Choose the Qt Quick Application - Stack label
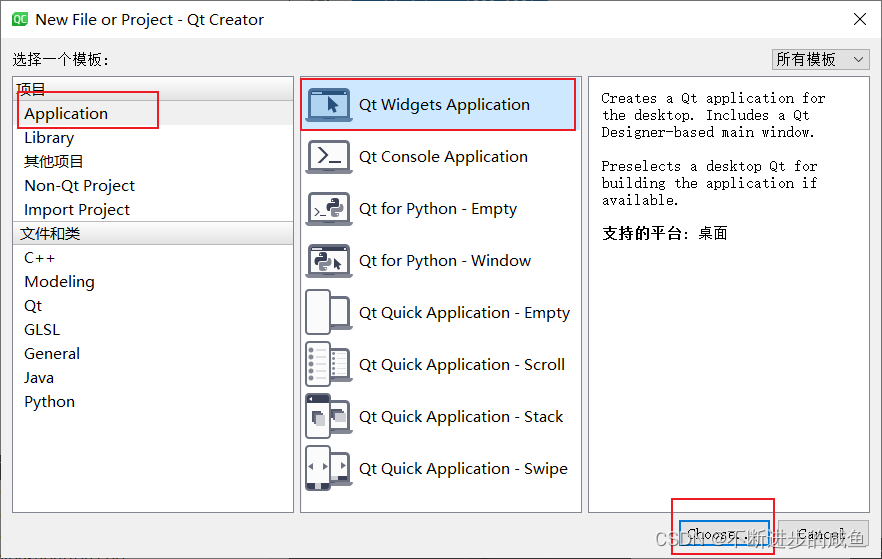 (461, 417)
